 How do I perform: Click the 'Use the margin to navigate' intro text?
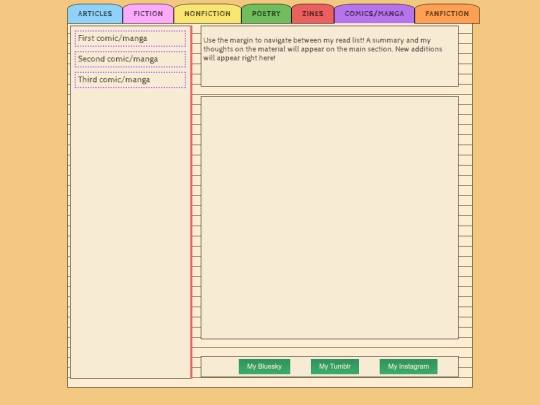(x=323, y=49)
